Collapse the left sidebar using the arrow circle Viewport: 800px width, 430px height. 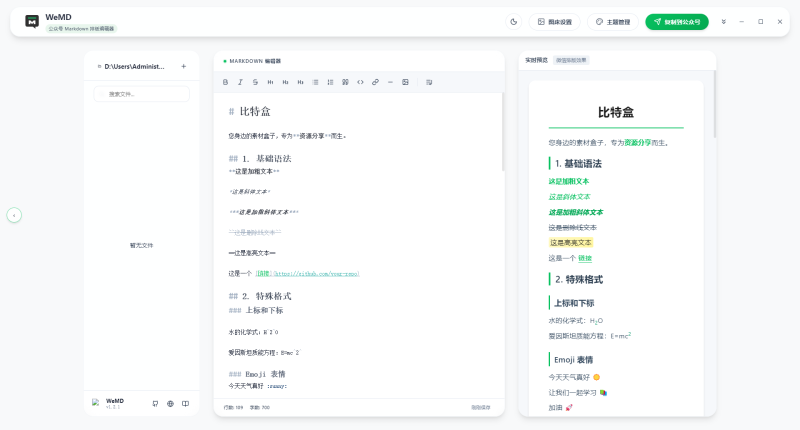(x=14, y=215)
